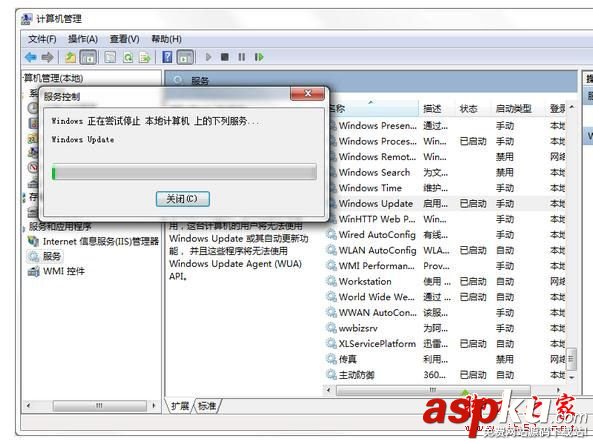
Task: Click the 主动防御 service gear icon
Action: click(x=332, y=375)
